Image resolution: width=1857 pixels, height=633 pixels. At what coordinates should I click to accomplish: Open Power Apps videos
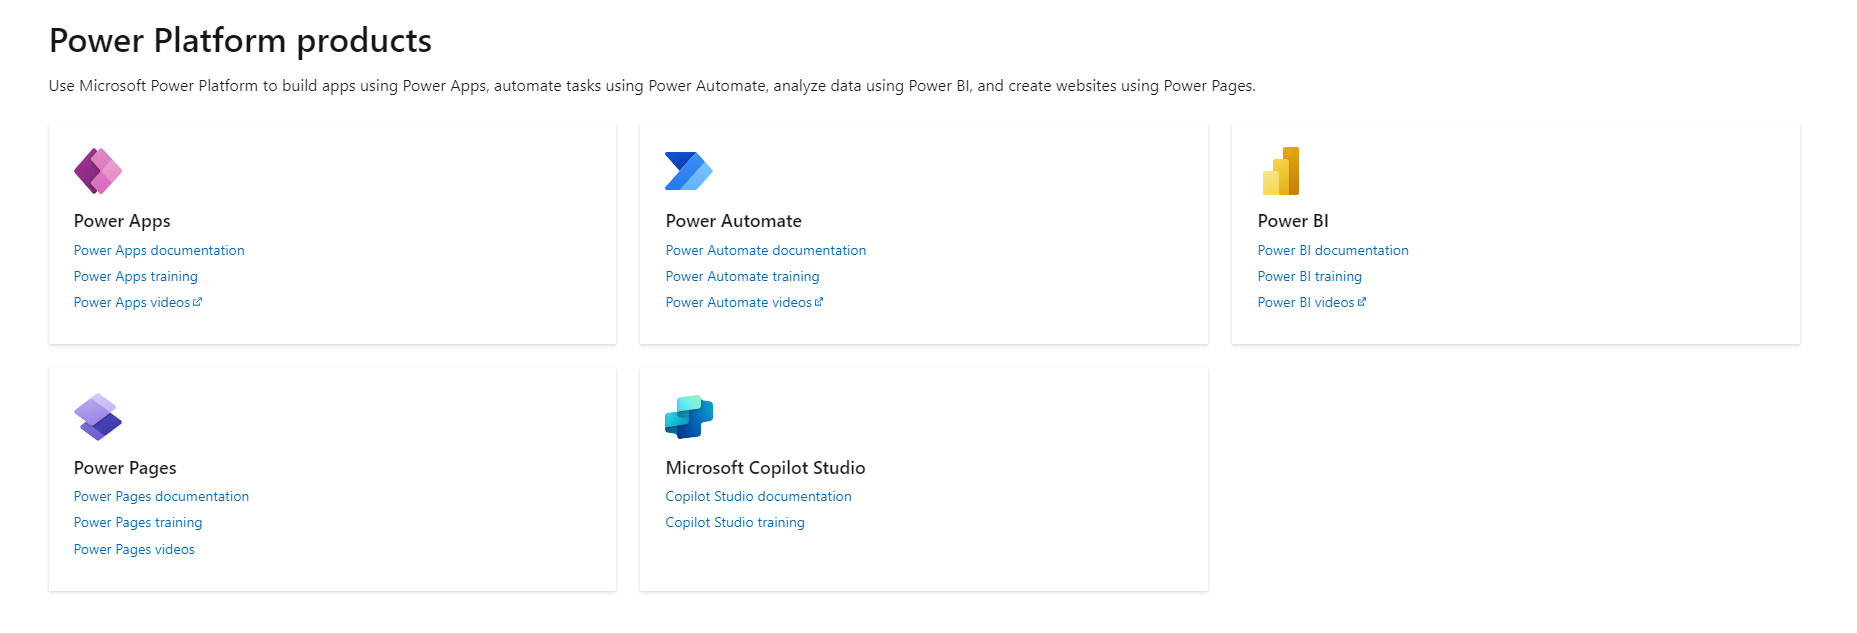click(131, 302)
